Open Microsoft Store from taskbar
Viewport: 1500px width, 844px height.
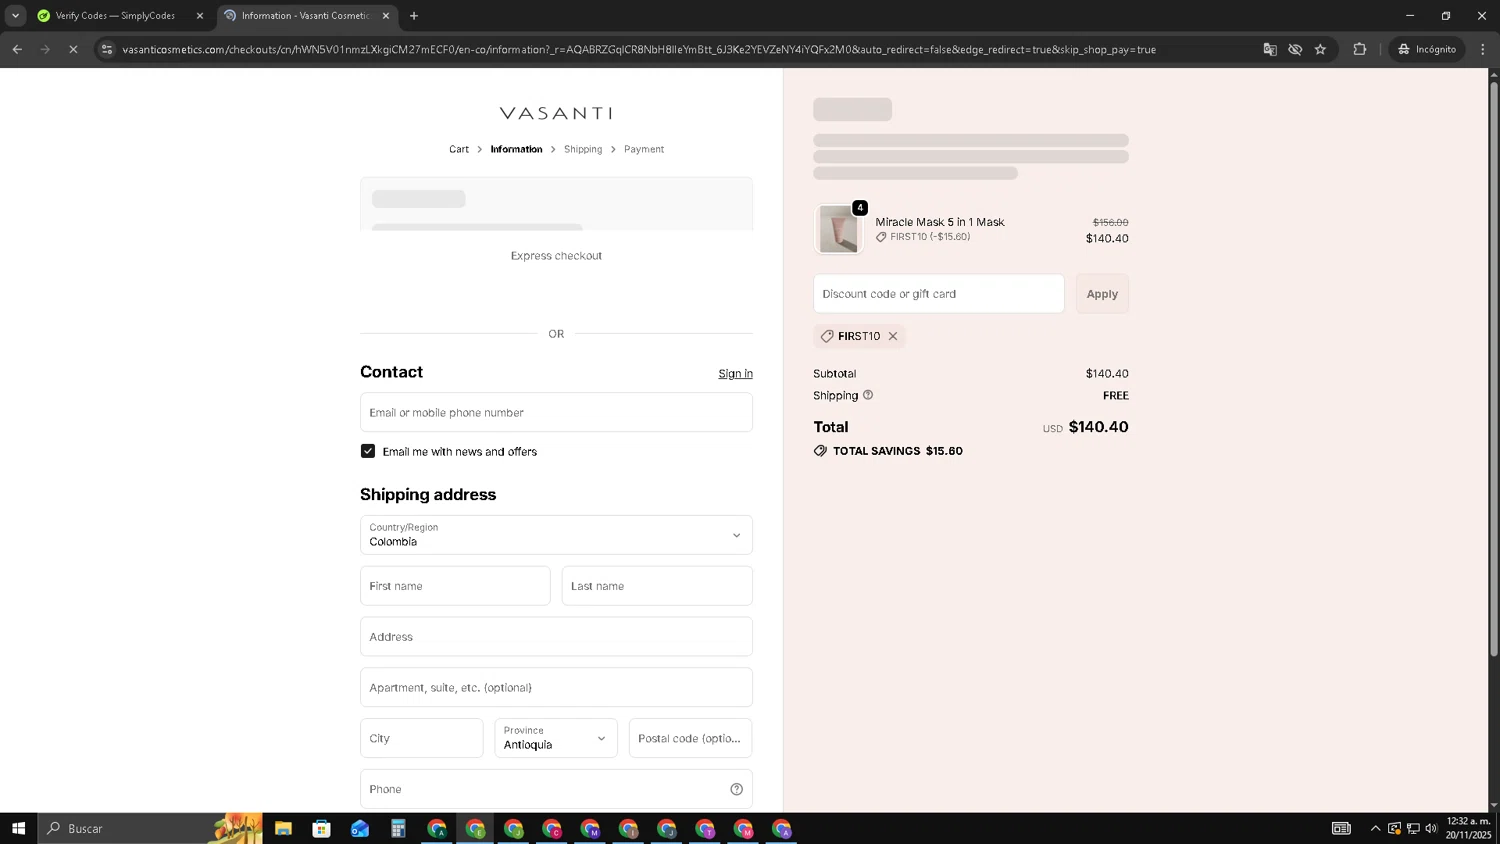[321, 828]
